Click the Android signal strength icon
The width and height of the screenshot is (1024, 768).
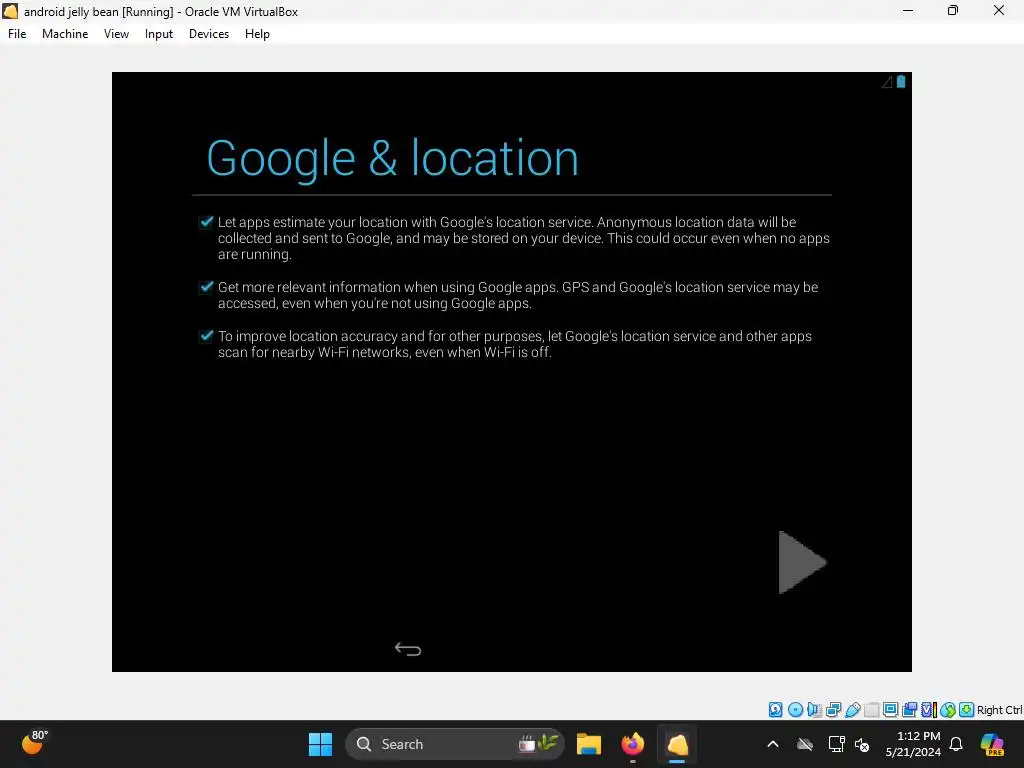coord(887,82)
